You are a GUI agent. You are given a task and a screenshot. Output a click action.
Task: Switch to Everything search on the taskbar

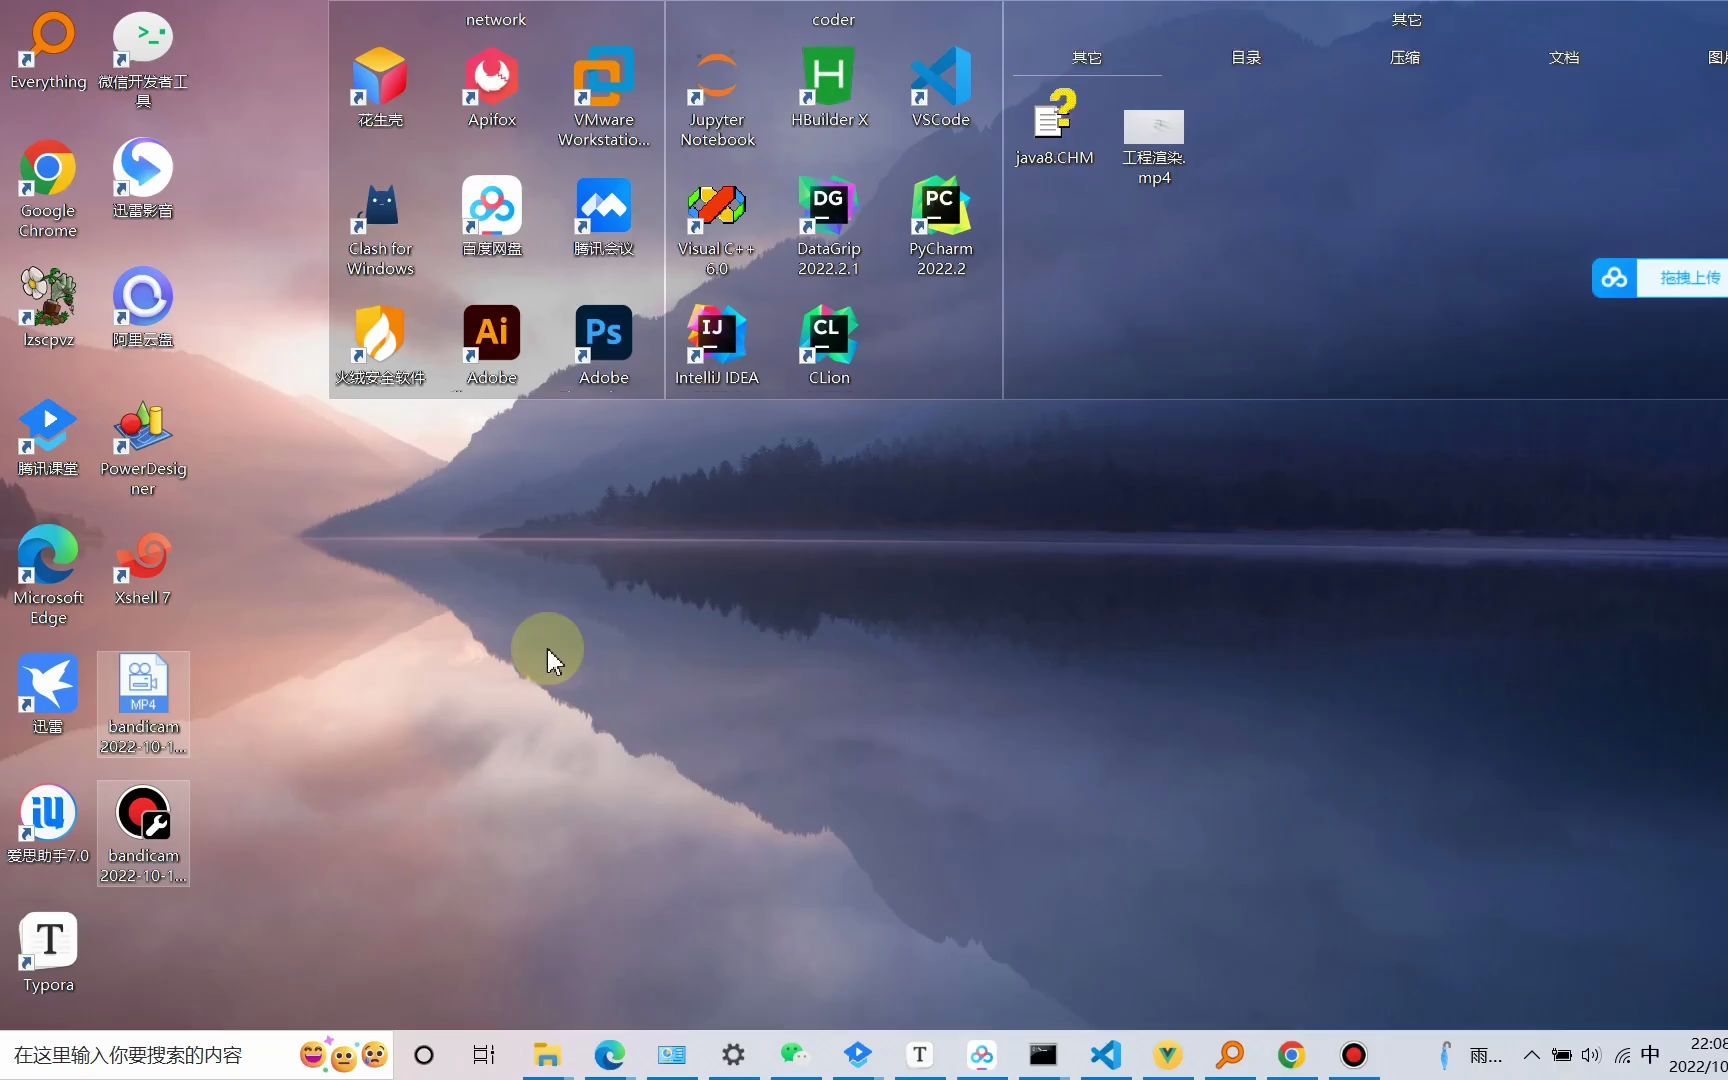[x=1230, y=1055]
